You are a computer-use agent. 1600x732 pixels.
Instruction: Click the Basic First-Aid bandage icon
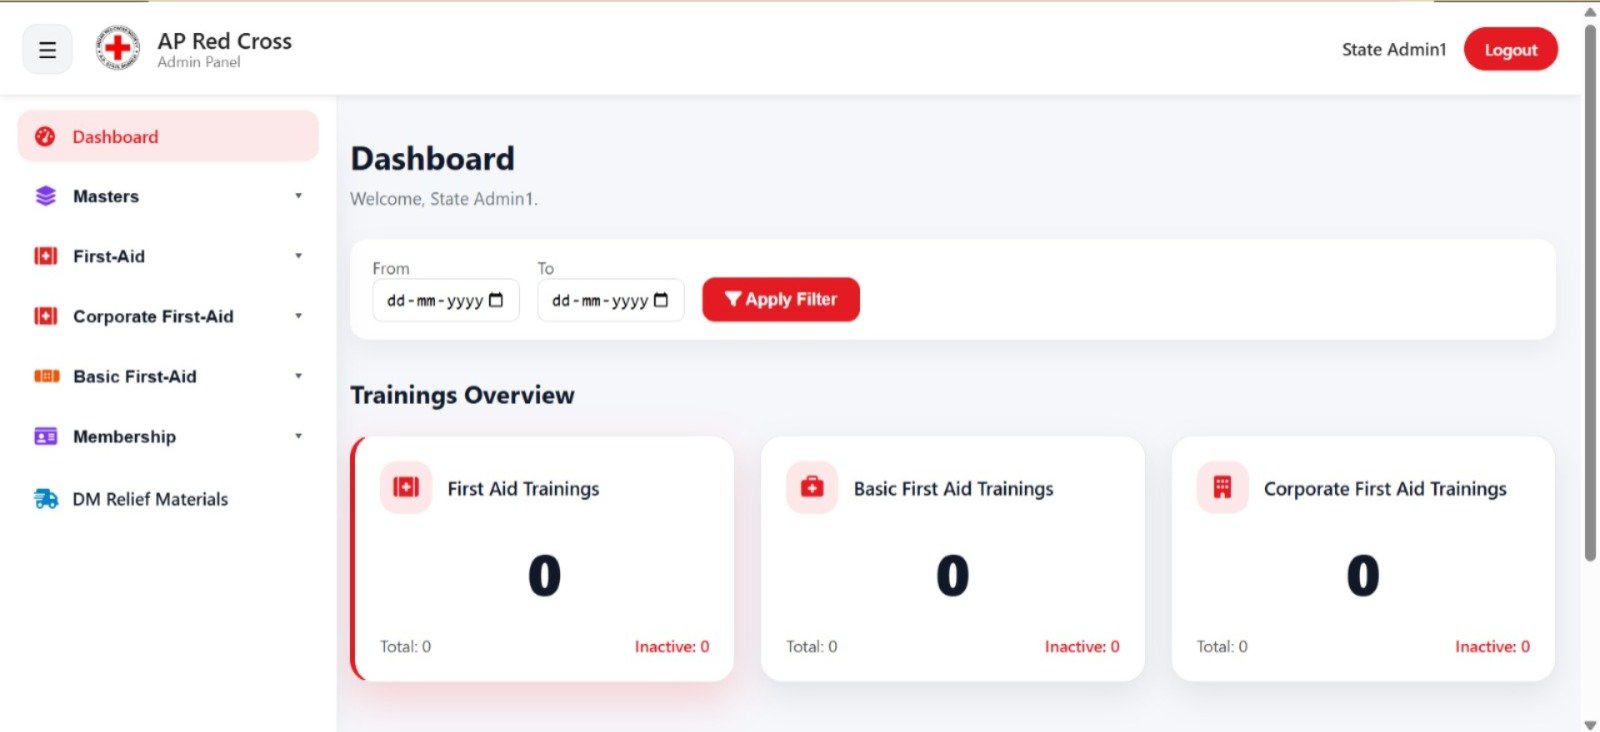tap(47, 376)
